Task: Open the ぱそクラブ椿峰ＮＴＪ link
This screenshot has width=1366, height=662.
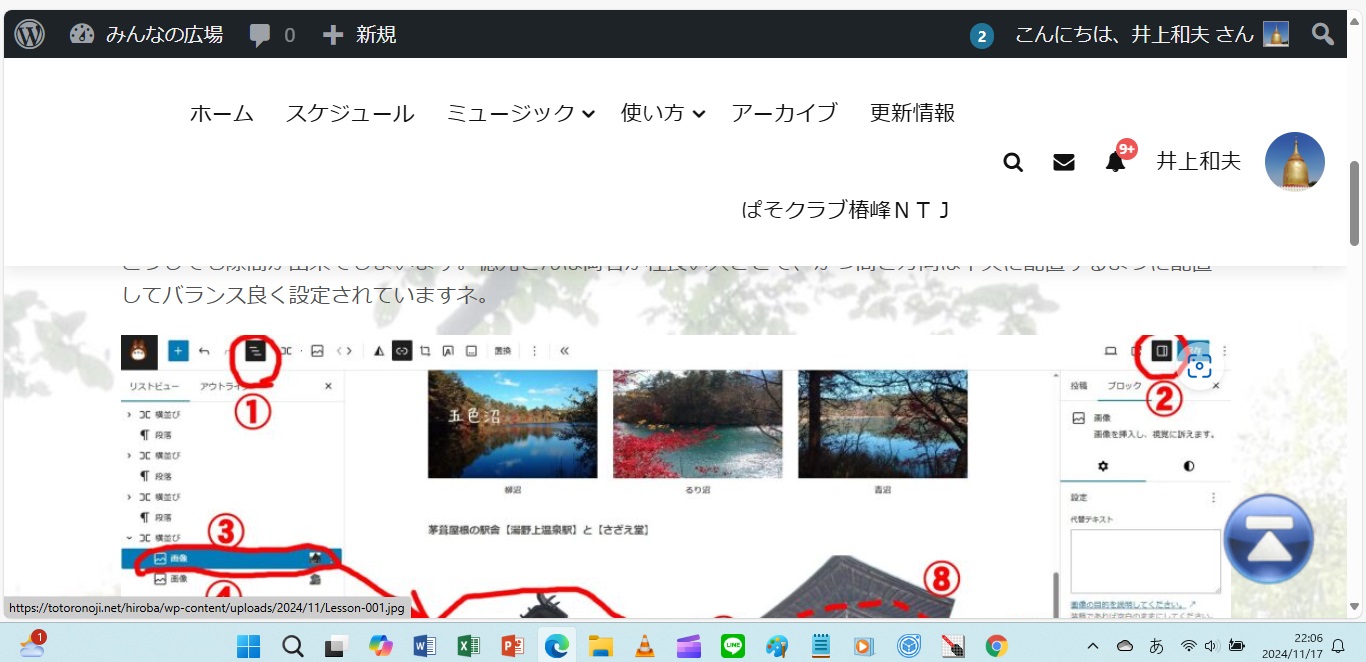Action: pyautogui.click(x=845, y=210)
